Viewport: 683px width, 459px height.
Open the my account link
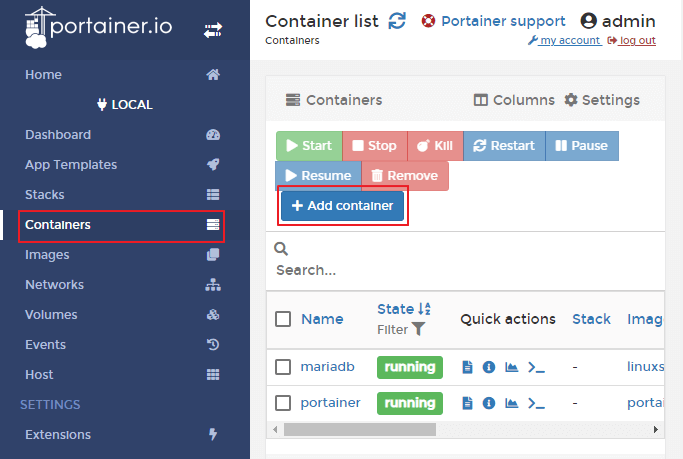pos(565,40)
